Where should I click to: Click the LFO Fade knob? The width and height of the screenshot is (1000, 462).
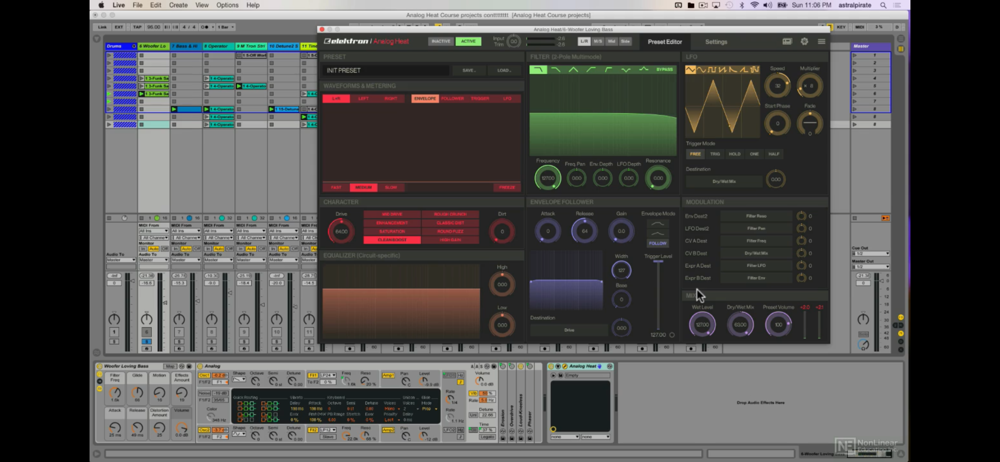[x=809, y=123]
